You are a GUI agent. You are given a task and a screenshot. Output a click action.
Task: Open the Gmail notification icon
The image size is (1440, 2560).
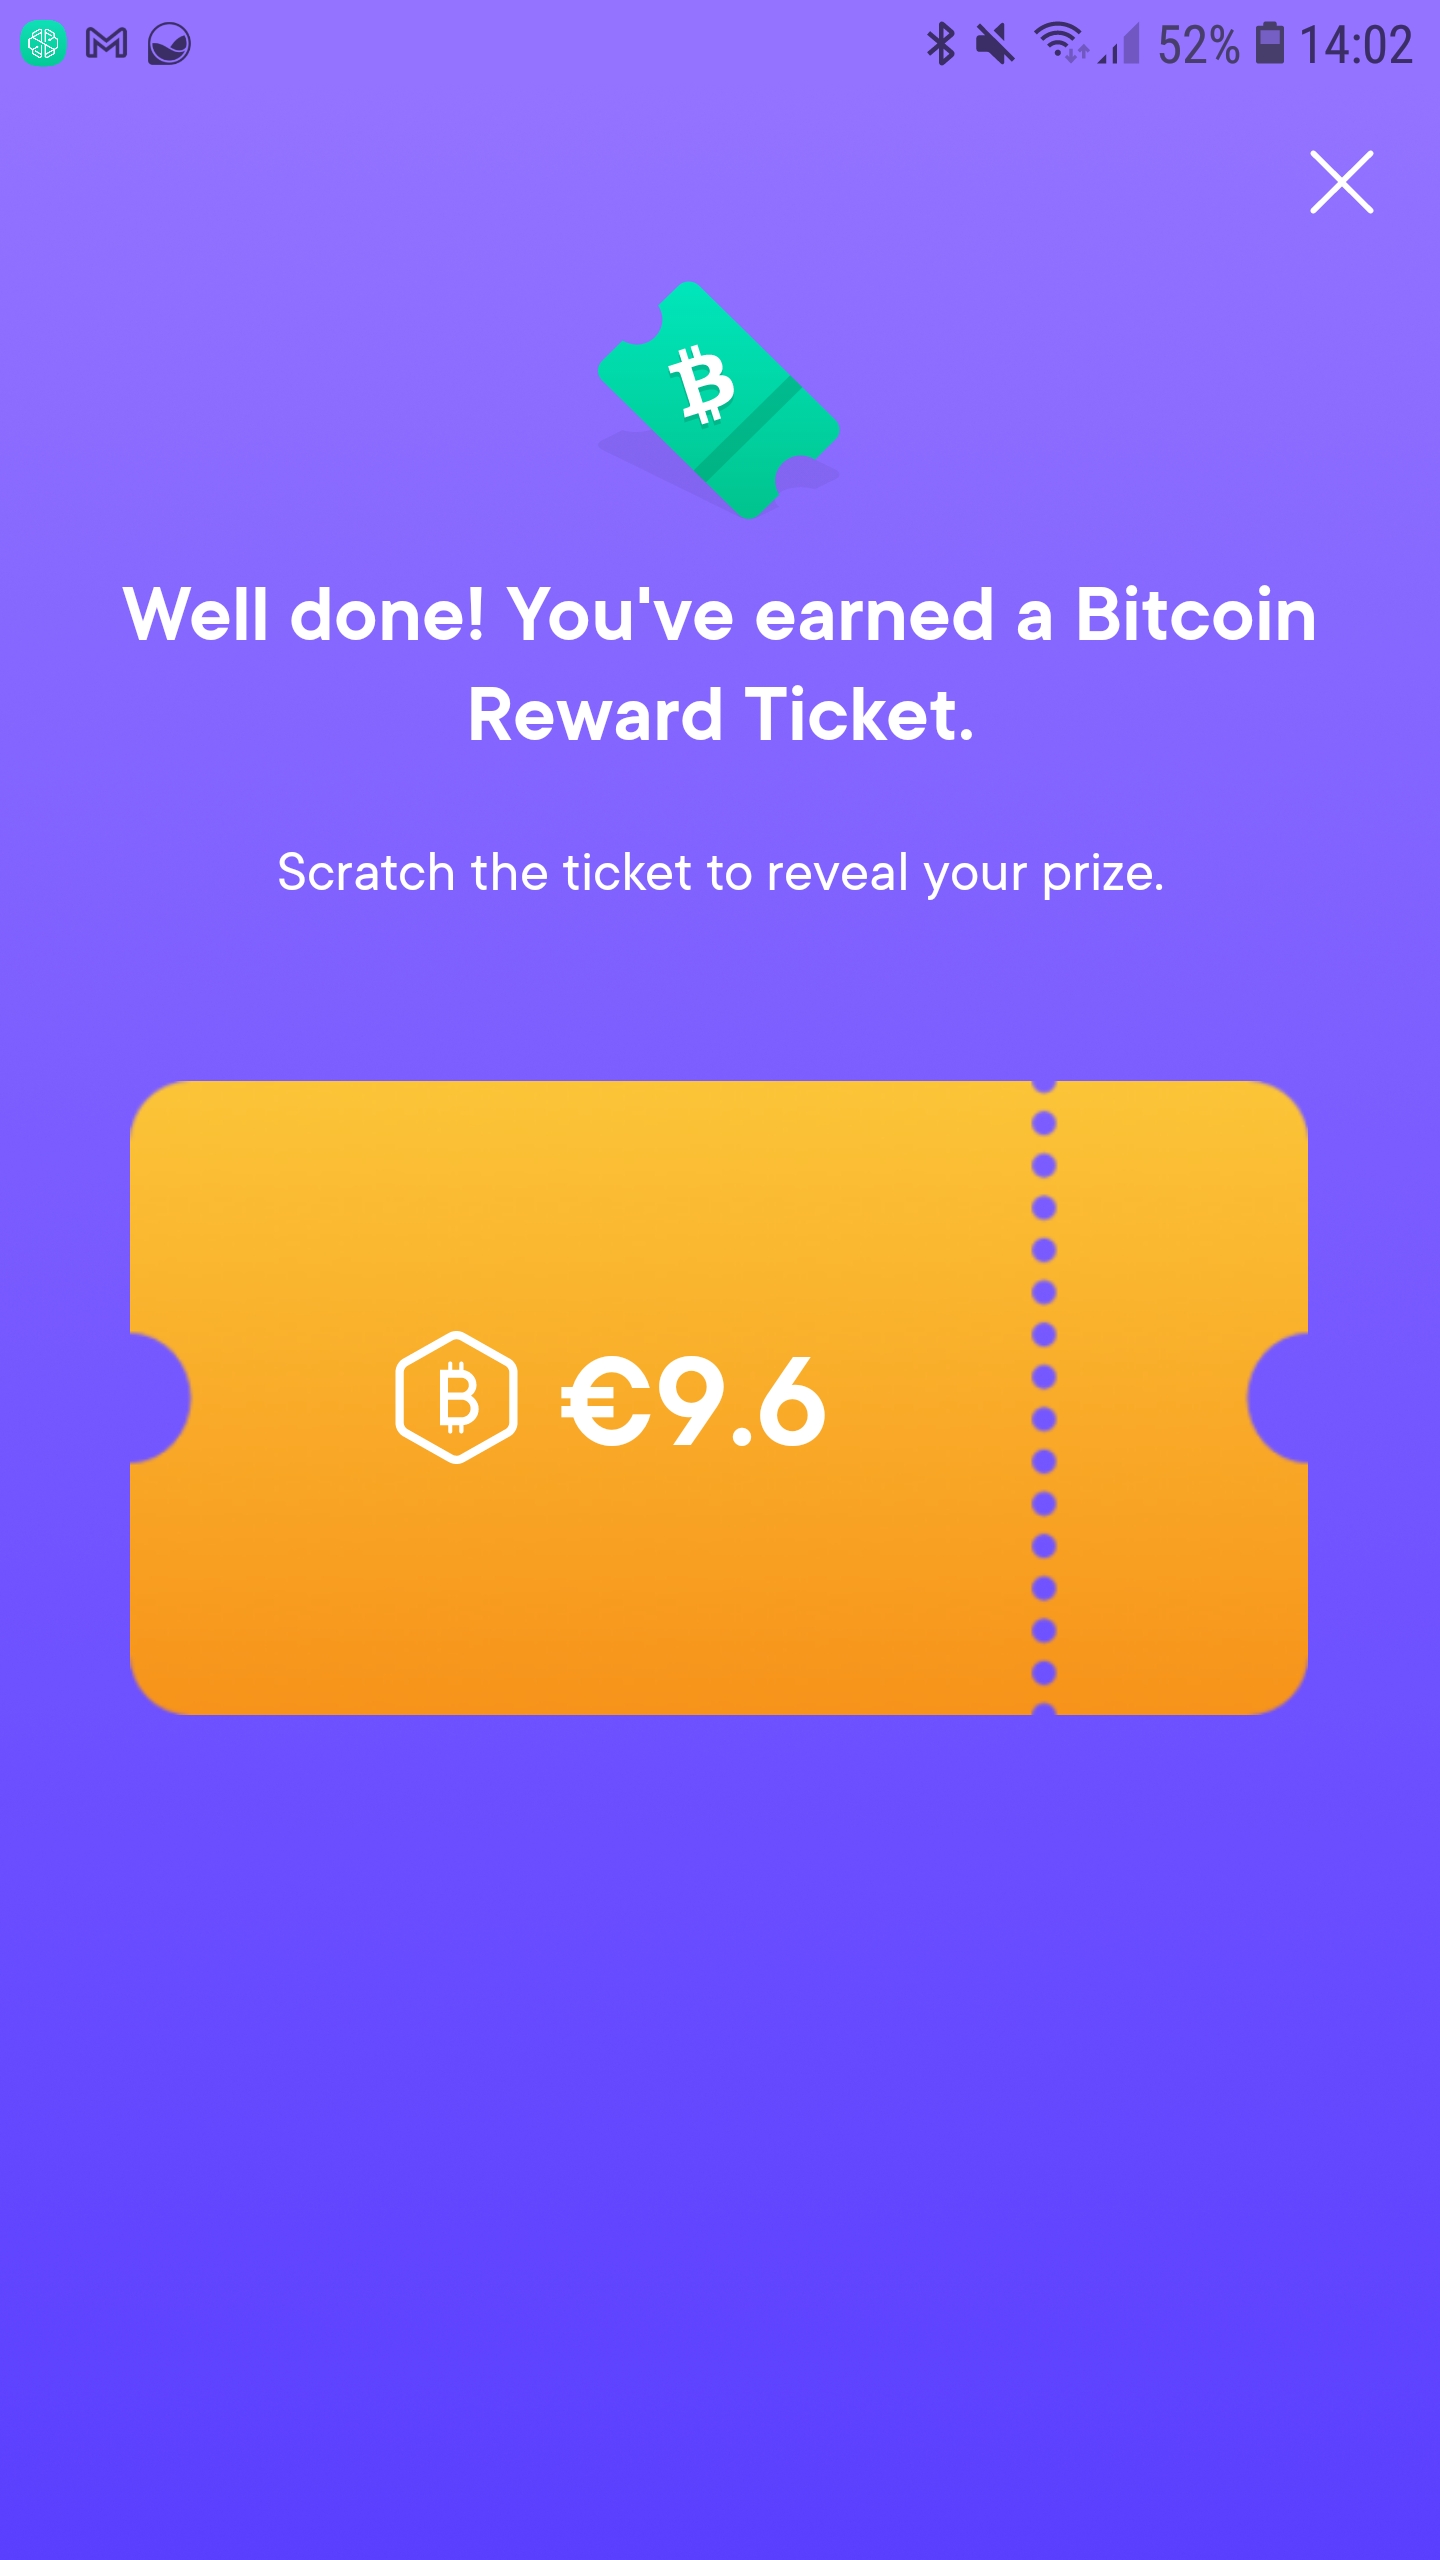point(106,44)
